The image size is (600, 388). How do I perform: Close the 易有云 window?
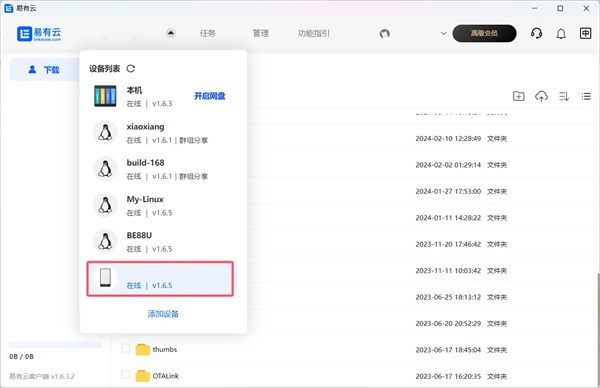[x=586, y=8]
